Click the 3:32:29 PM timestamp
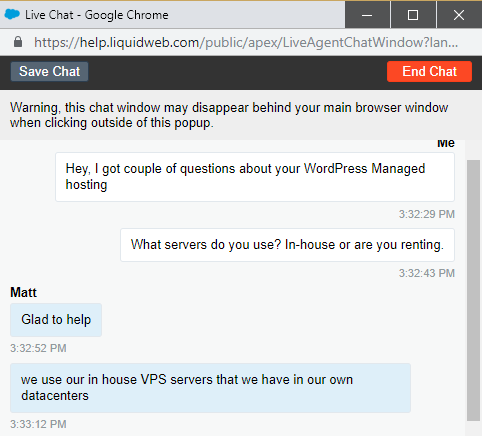Screen dimensions: 482x436 click(427, 214)
